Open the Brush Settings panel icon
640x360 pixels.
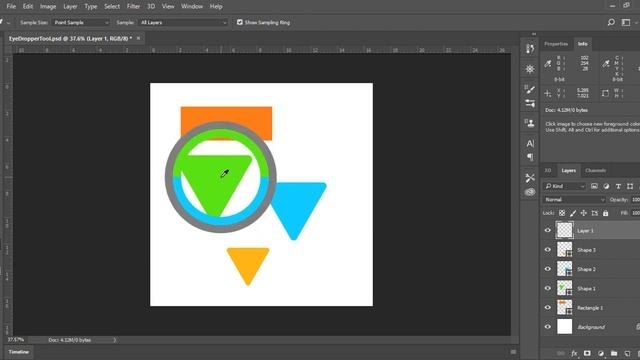[x=530, y=89]
